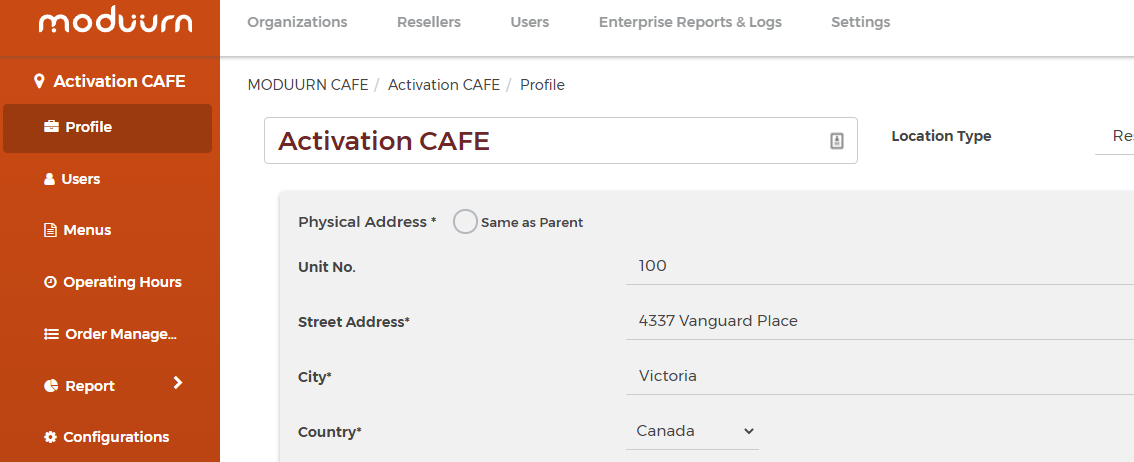
Task: Click the Moduurn logo
Action: tap(116, 22)
